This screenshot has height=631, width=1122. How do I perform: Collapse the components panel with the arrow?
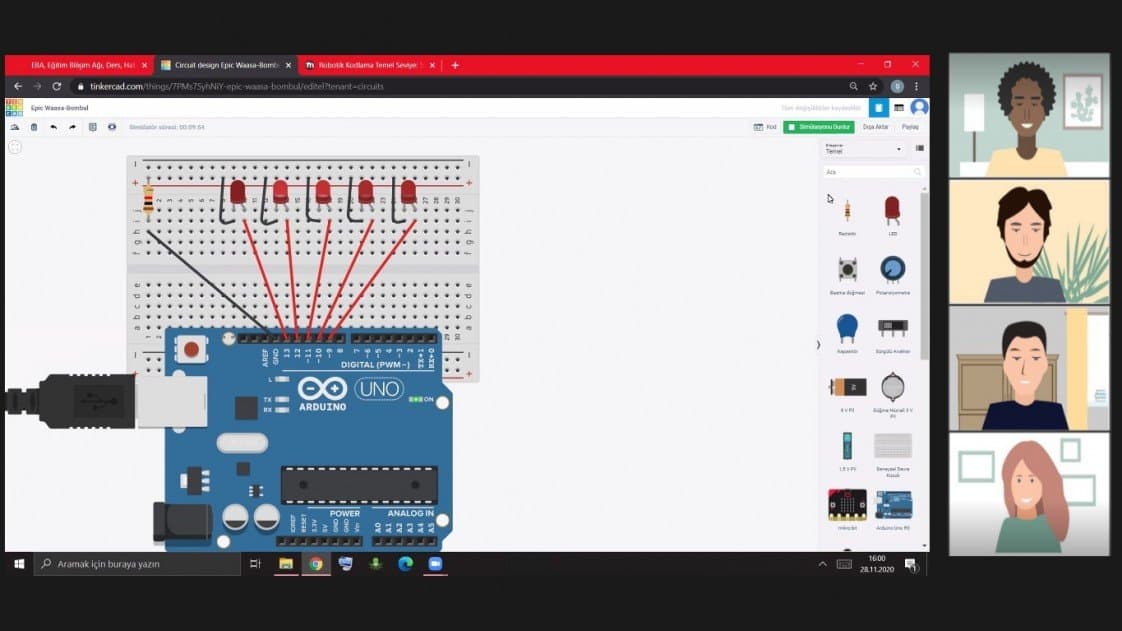click(818, 345)
